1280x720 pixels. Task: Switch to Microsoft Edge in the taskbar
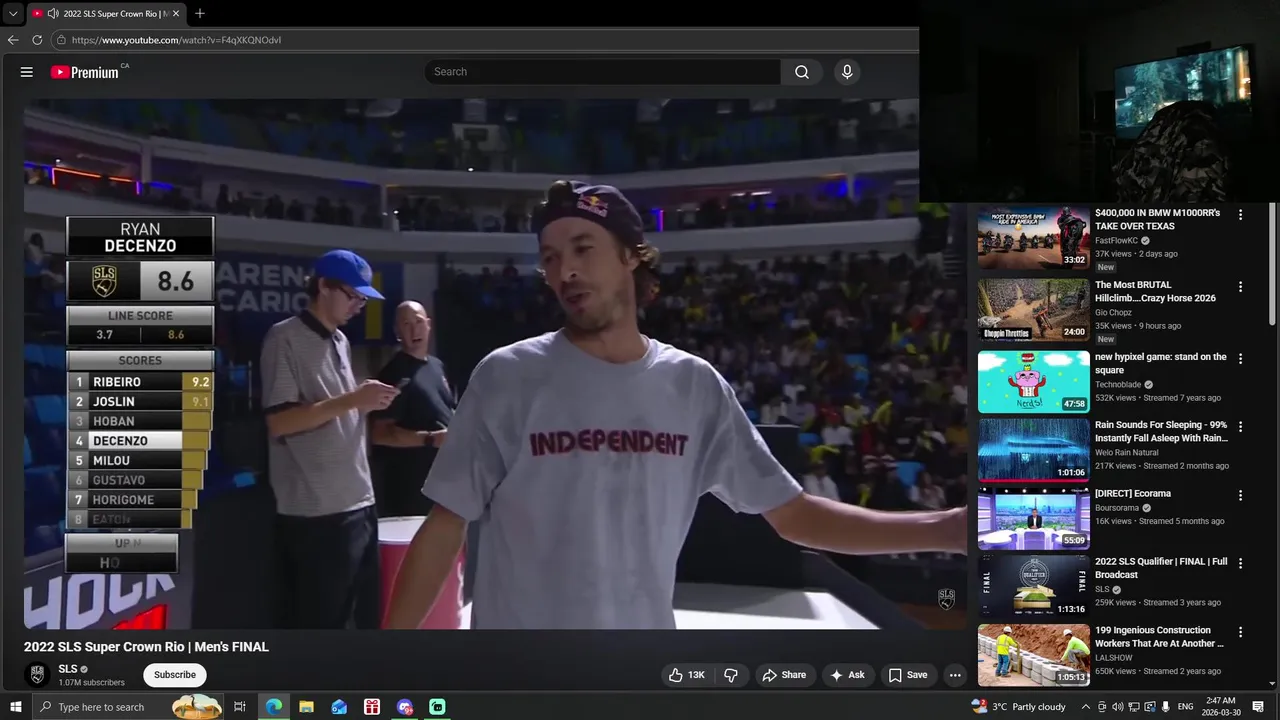(273, 707)
